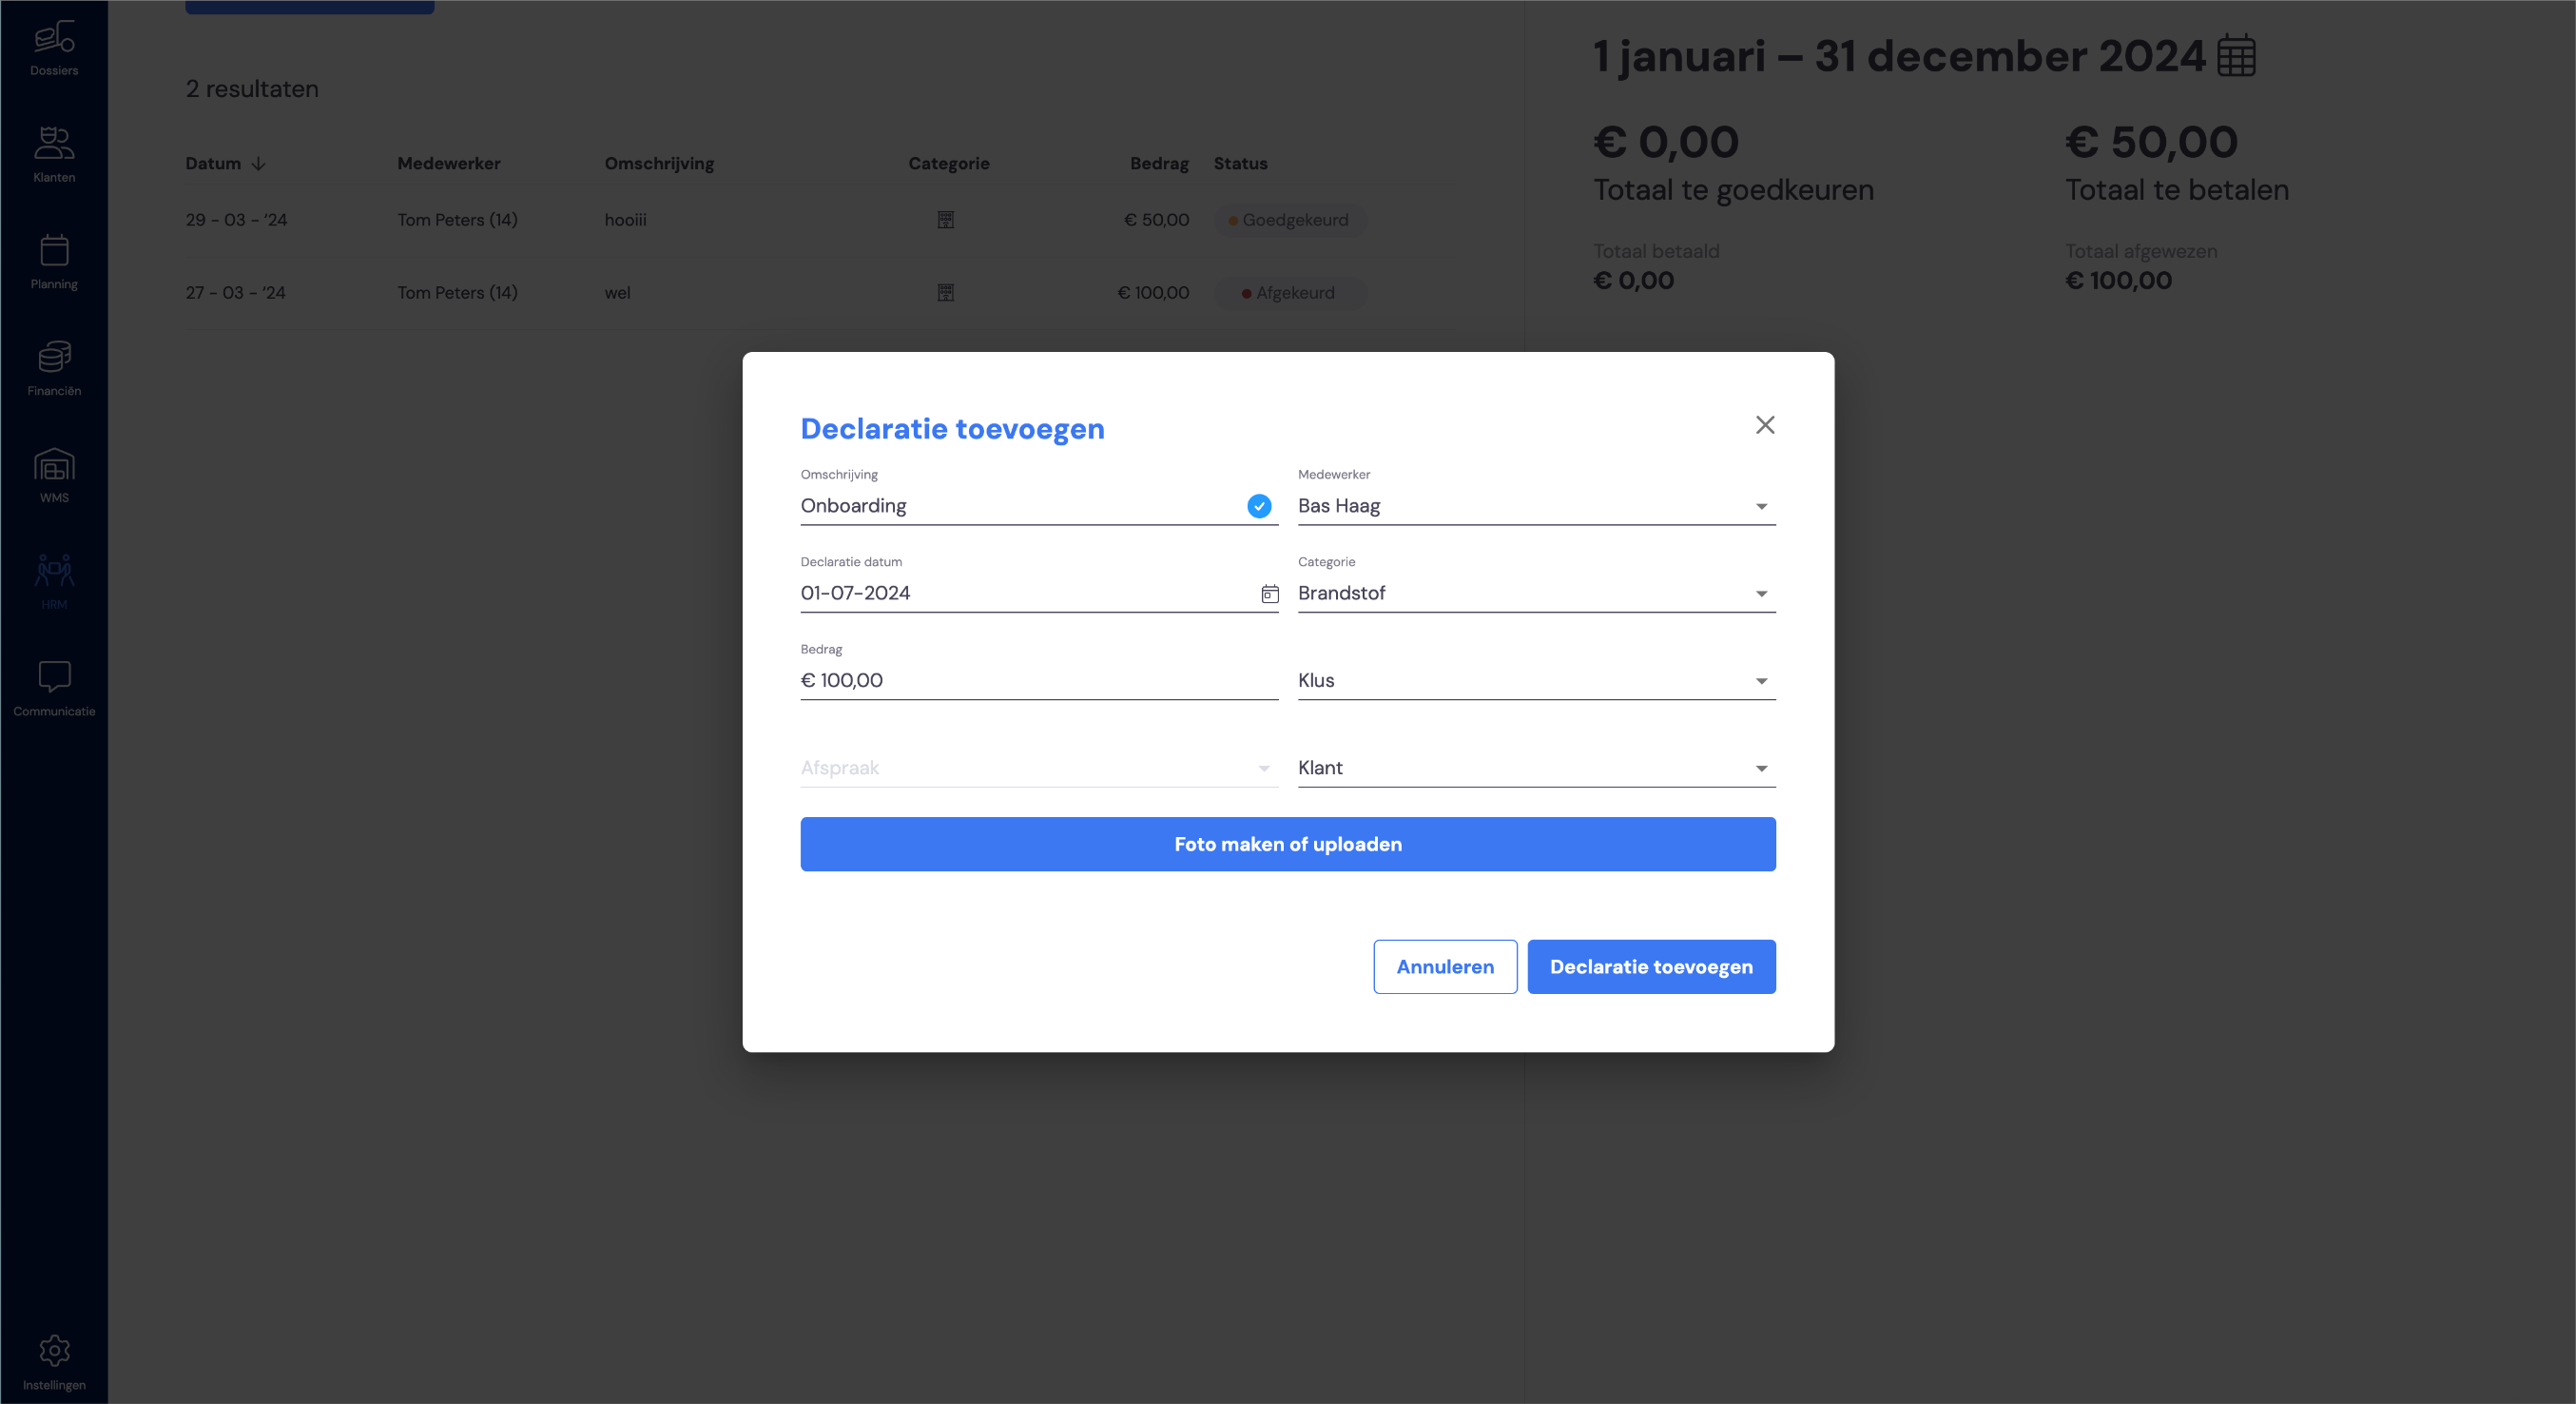
Task: Expand the Medewerker dropdown with Bas Haag
Action: [x=1536, y=506]
